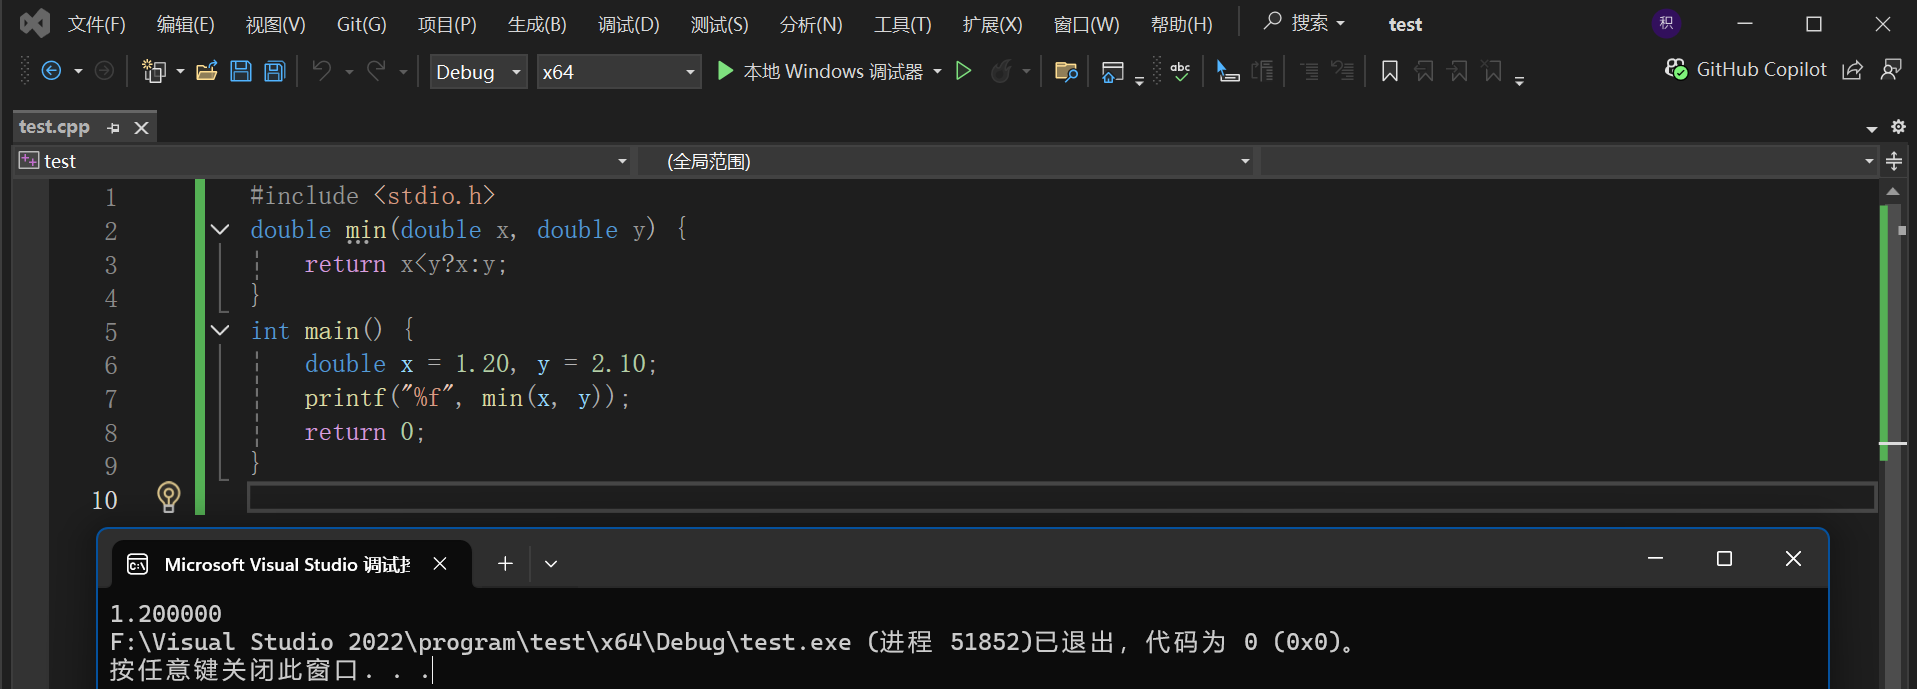Click the undo arrow icon
The image size is (1917, 689).
tap(321, 71)
